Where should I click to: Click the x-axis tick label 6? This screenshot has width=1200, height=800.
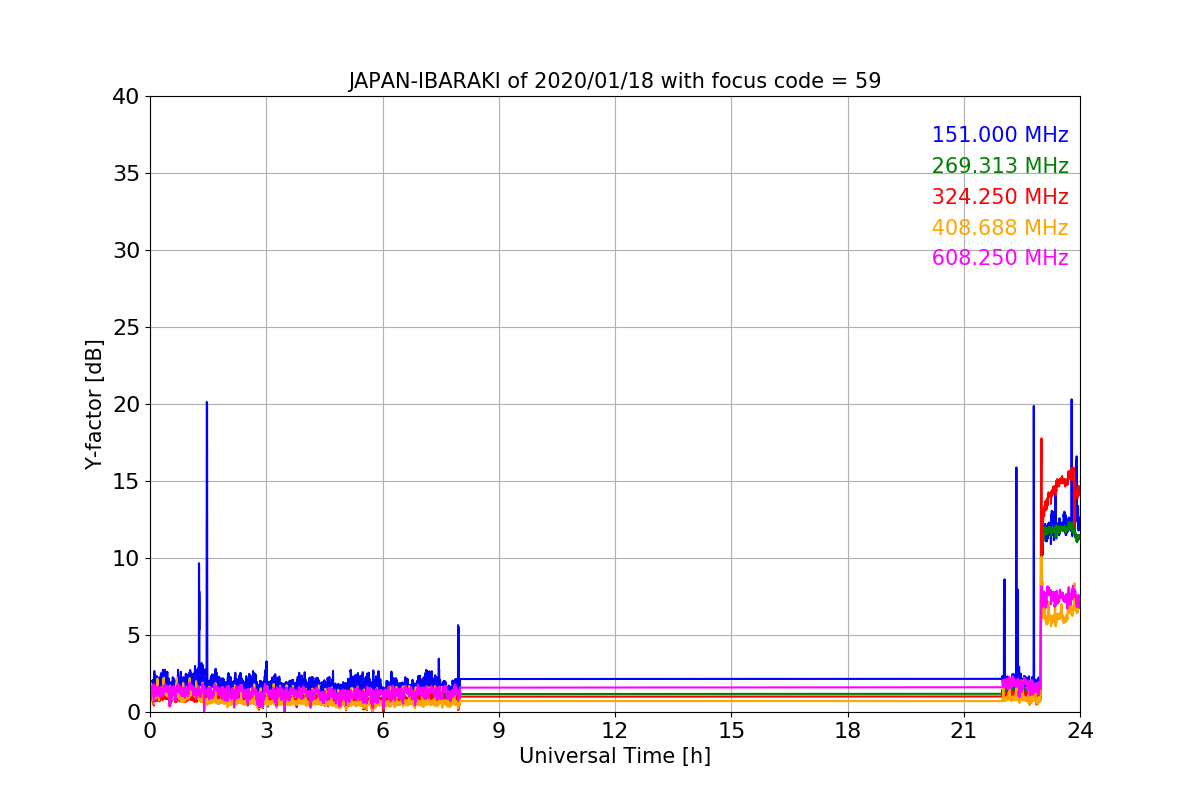[x=383, y=731]
